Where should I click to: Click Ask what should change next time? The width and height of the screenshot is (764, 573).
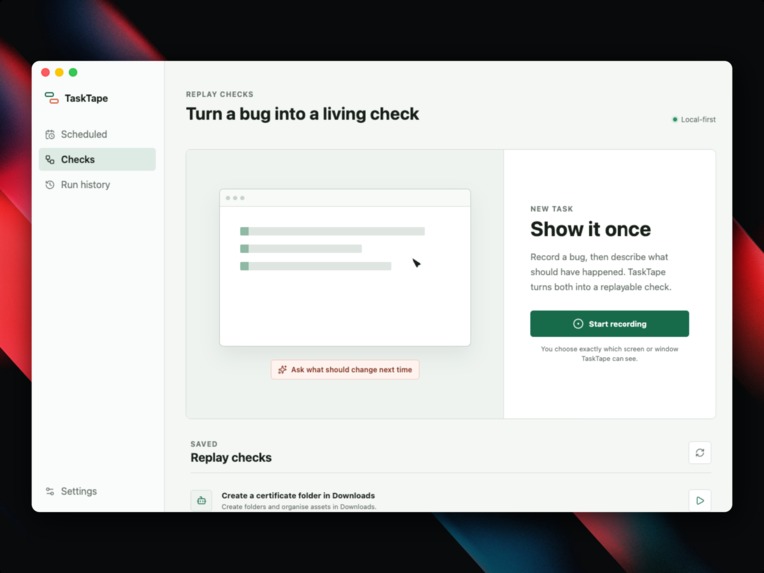345,370
